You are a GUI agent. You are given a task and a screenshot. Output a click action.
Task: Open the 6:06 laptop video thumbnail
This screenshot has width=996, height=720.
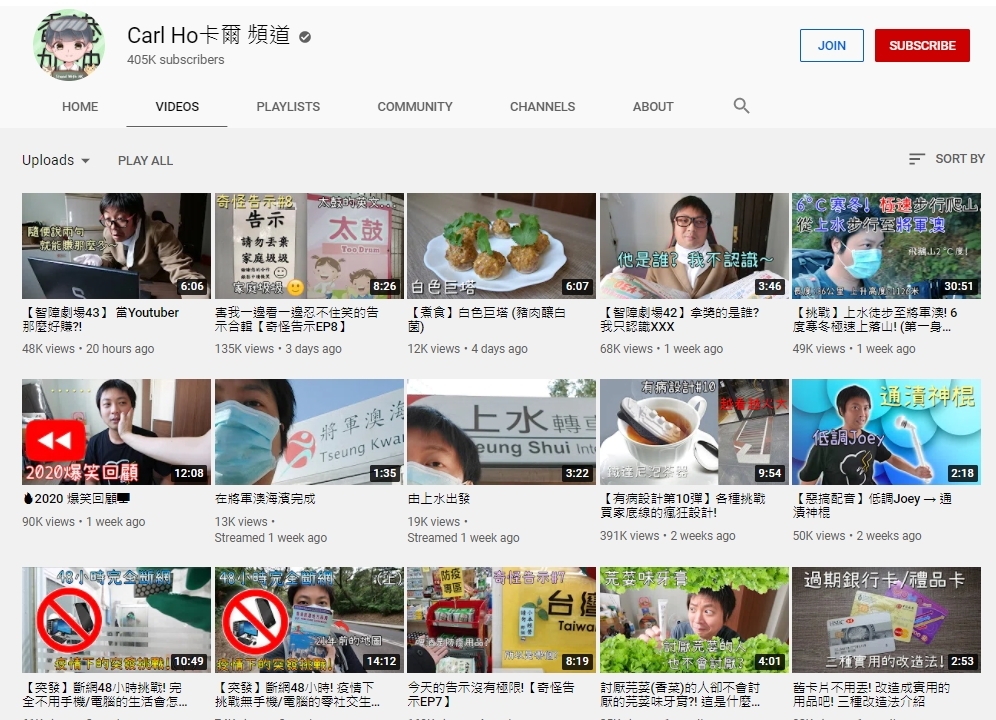(116, 246)
